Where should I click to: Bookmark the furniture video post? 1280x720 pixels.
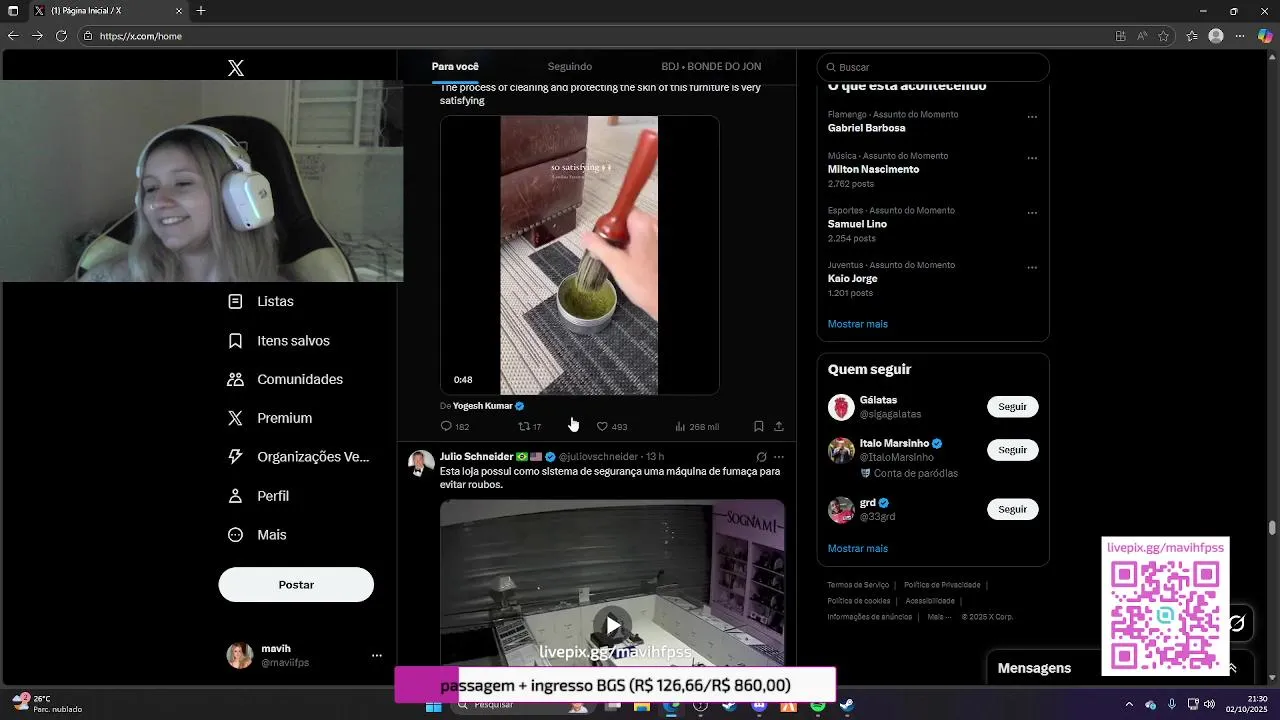point(759,427)
